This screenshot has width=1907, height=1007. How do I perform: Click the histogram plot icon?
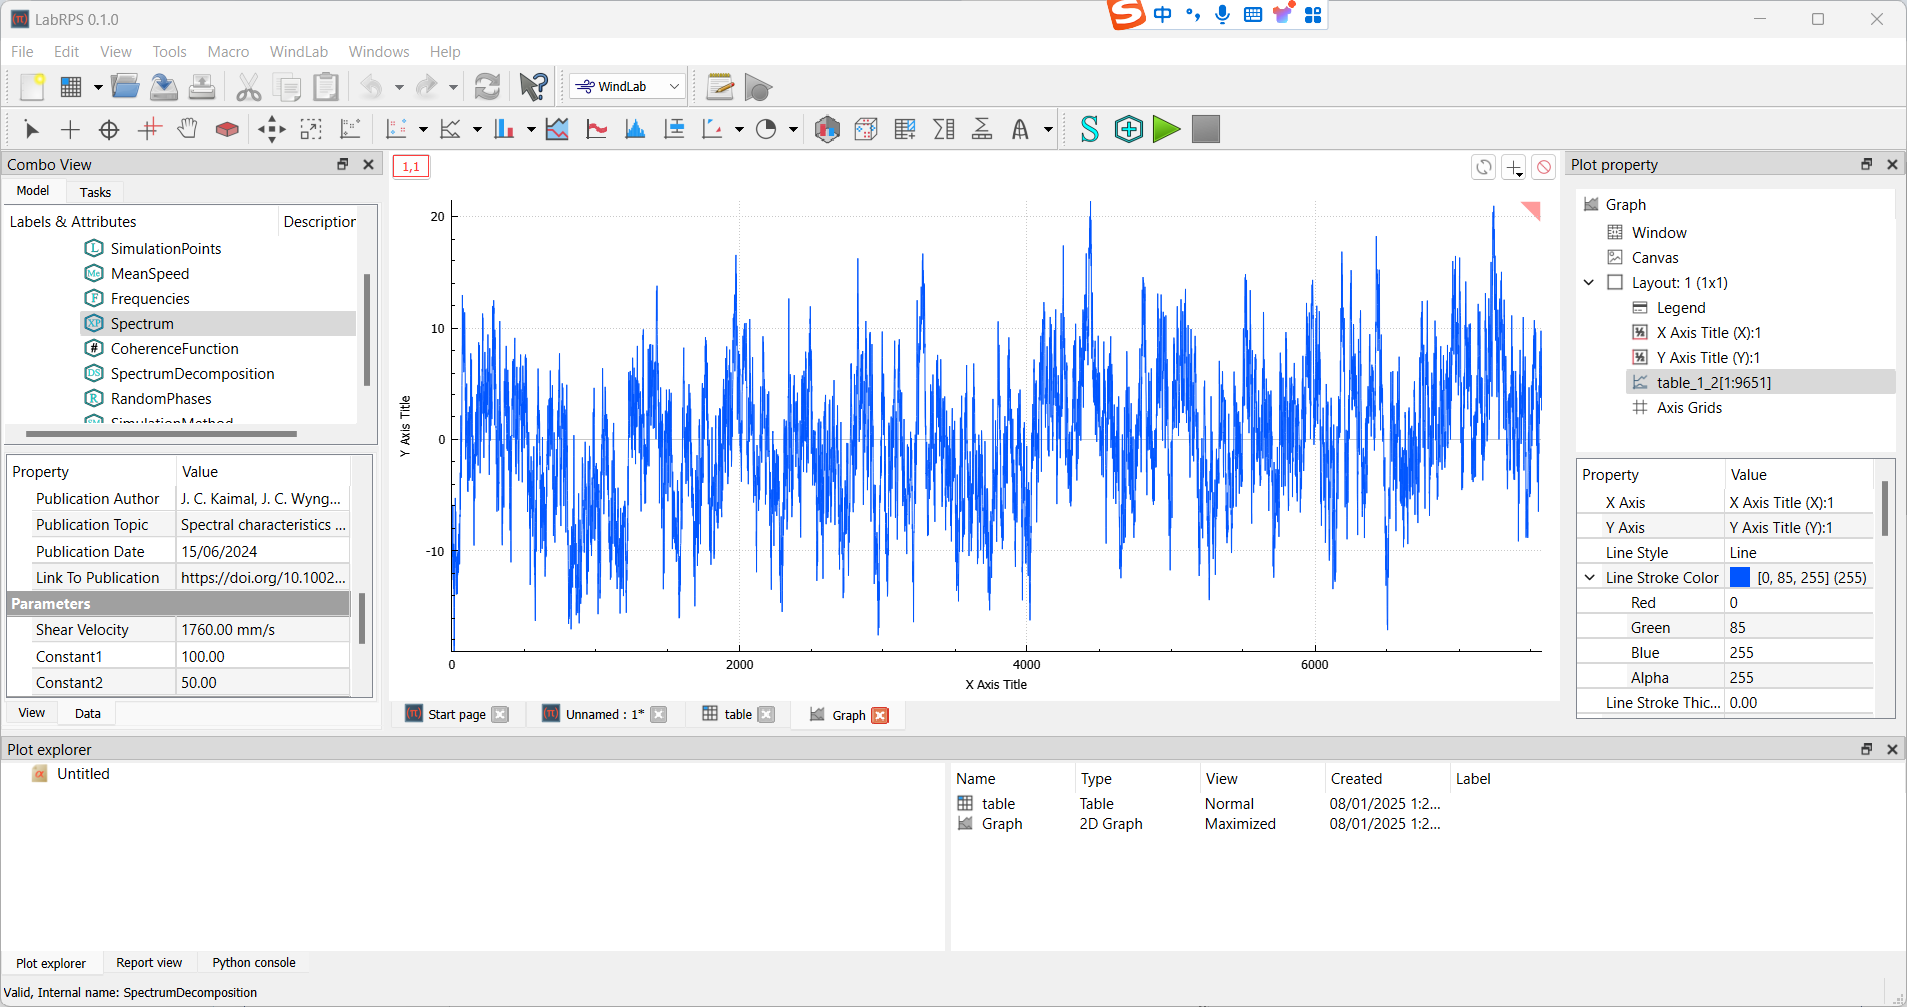point(635,129)
